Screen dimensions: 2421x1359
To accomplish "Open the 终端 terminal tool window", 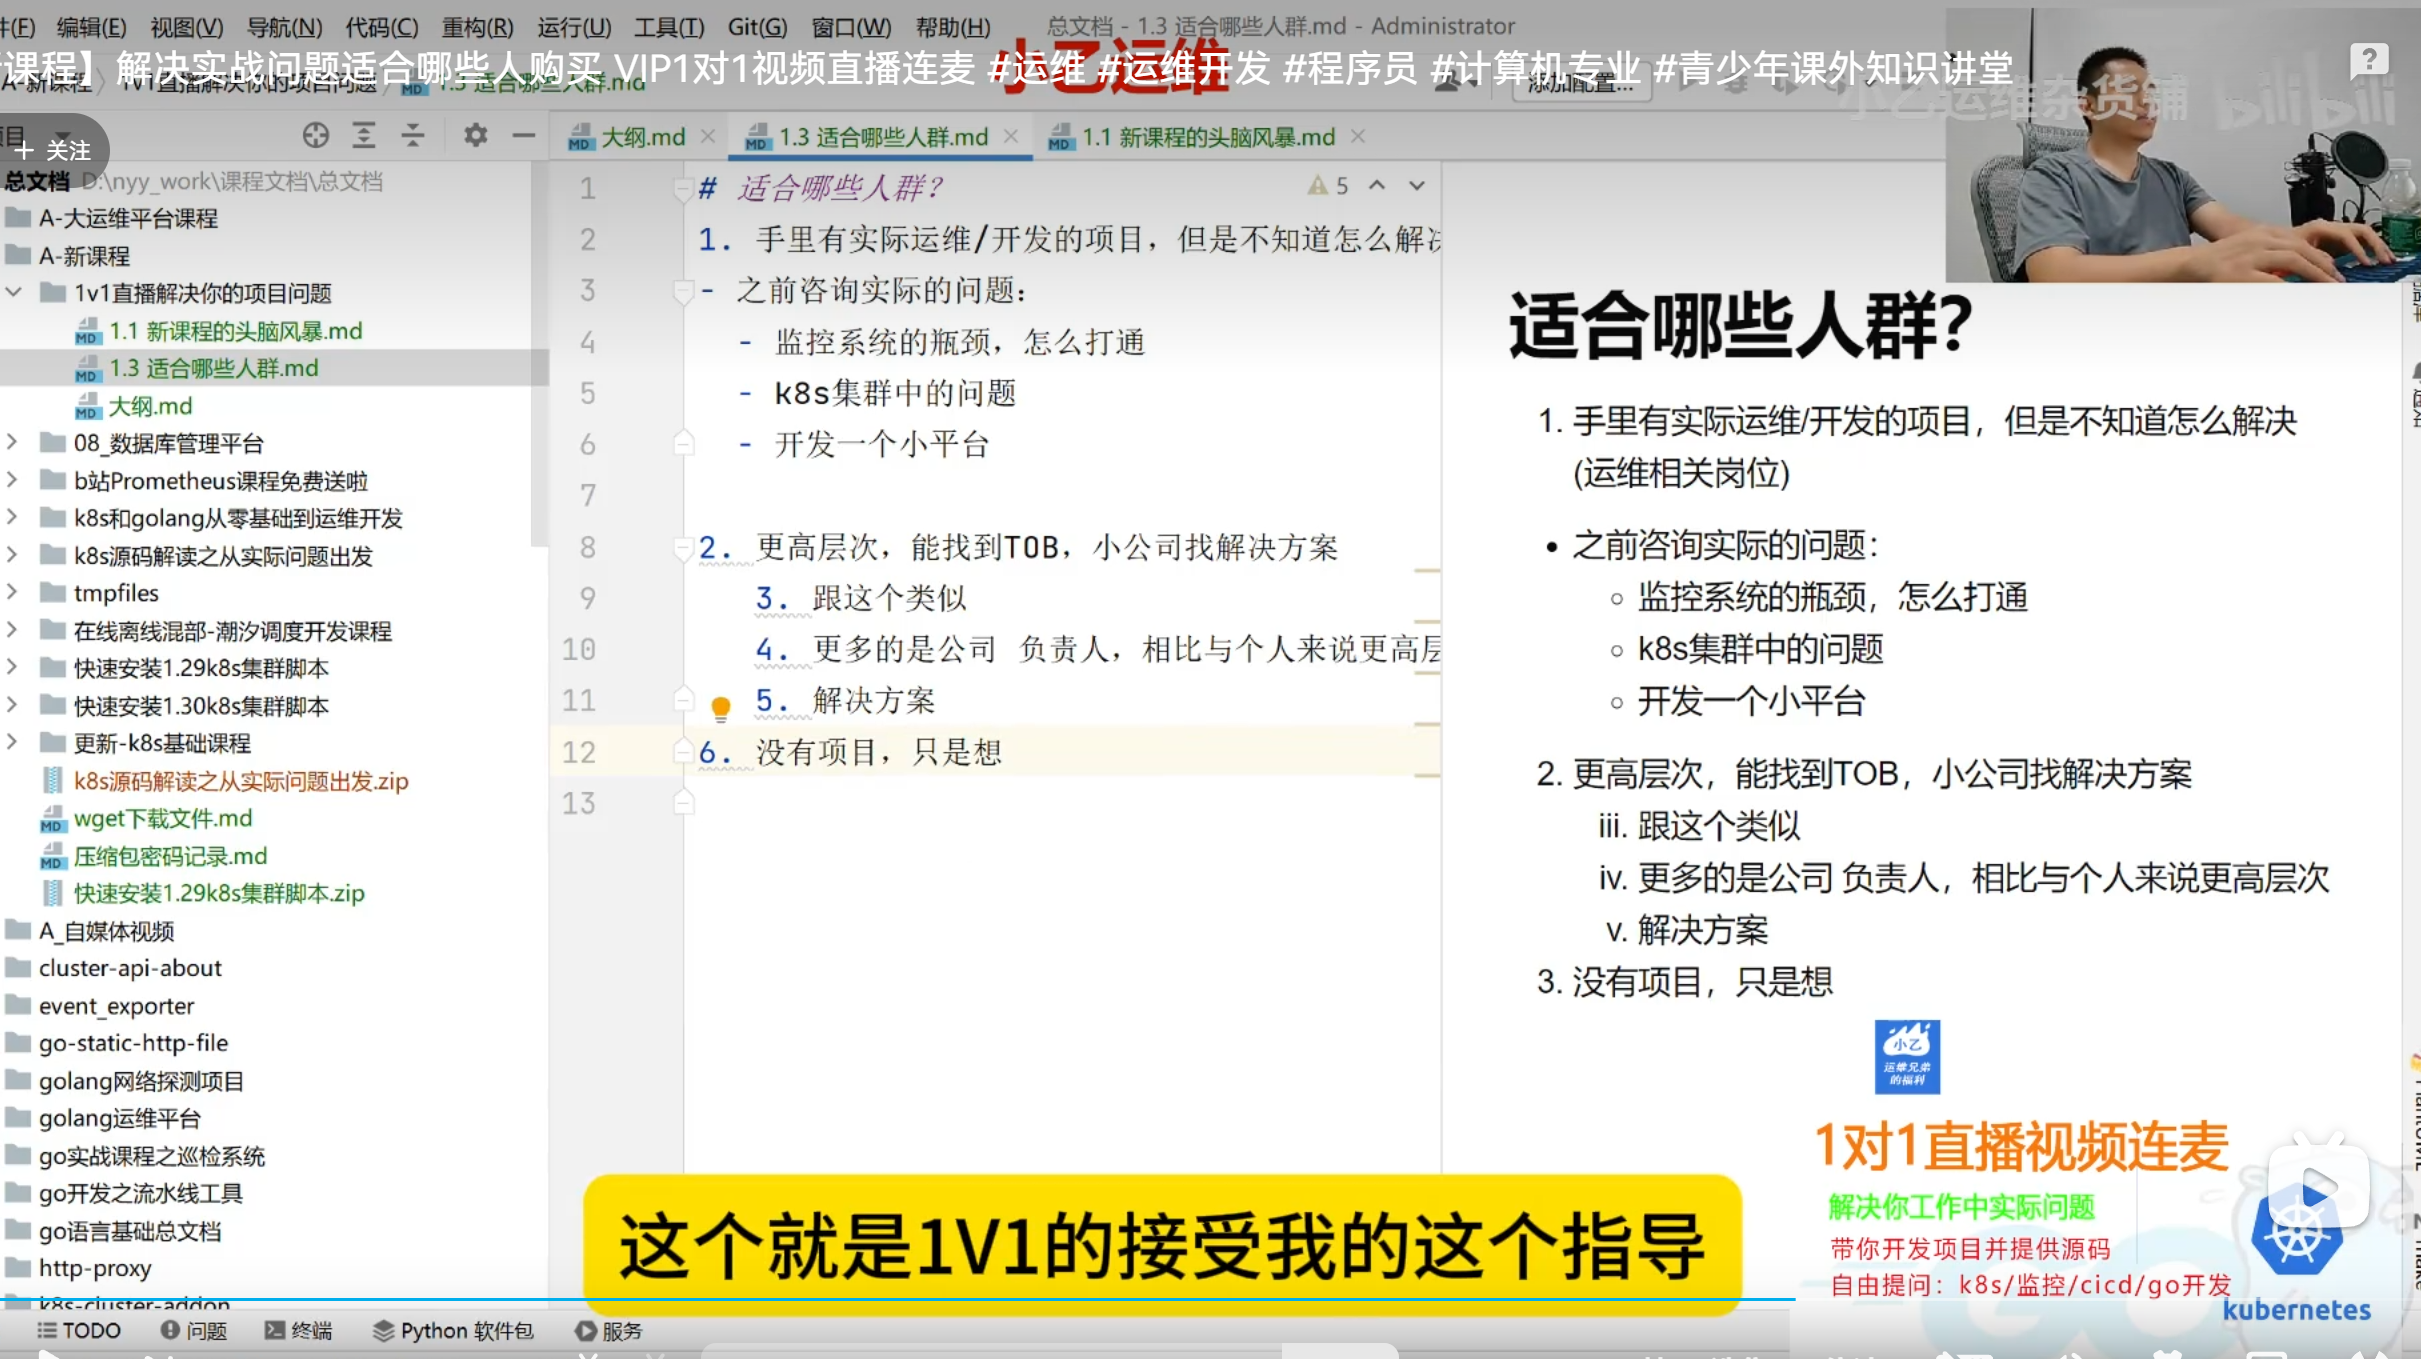I will (298, 1331).
